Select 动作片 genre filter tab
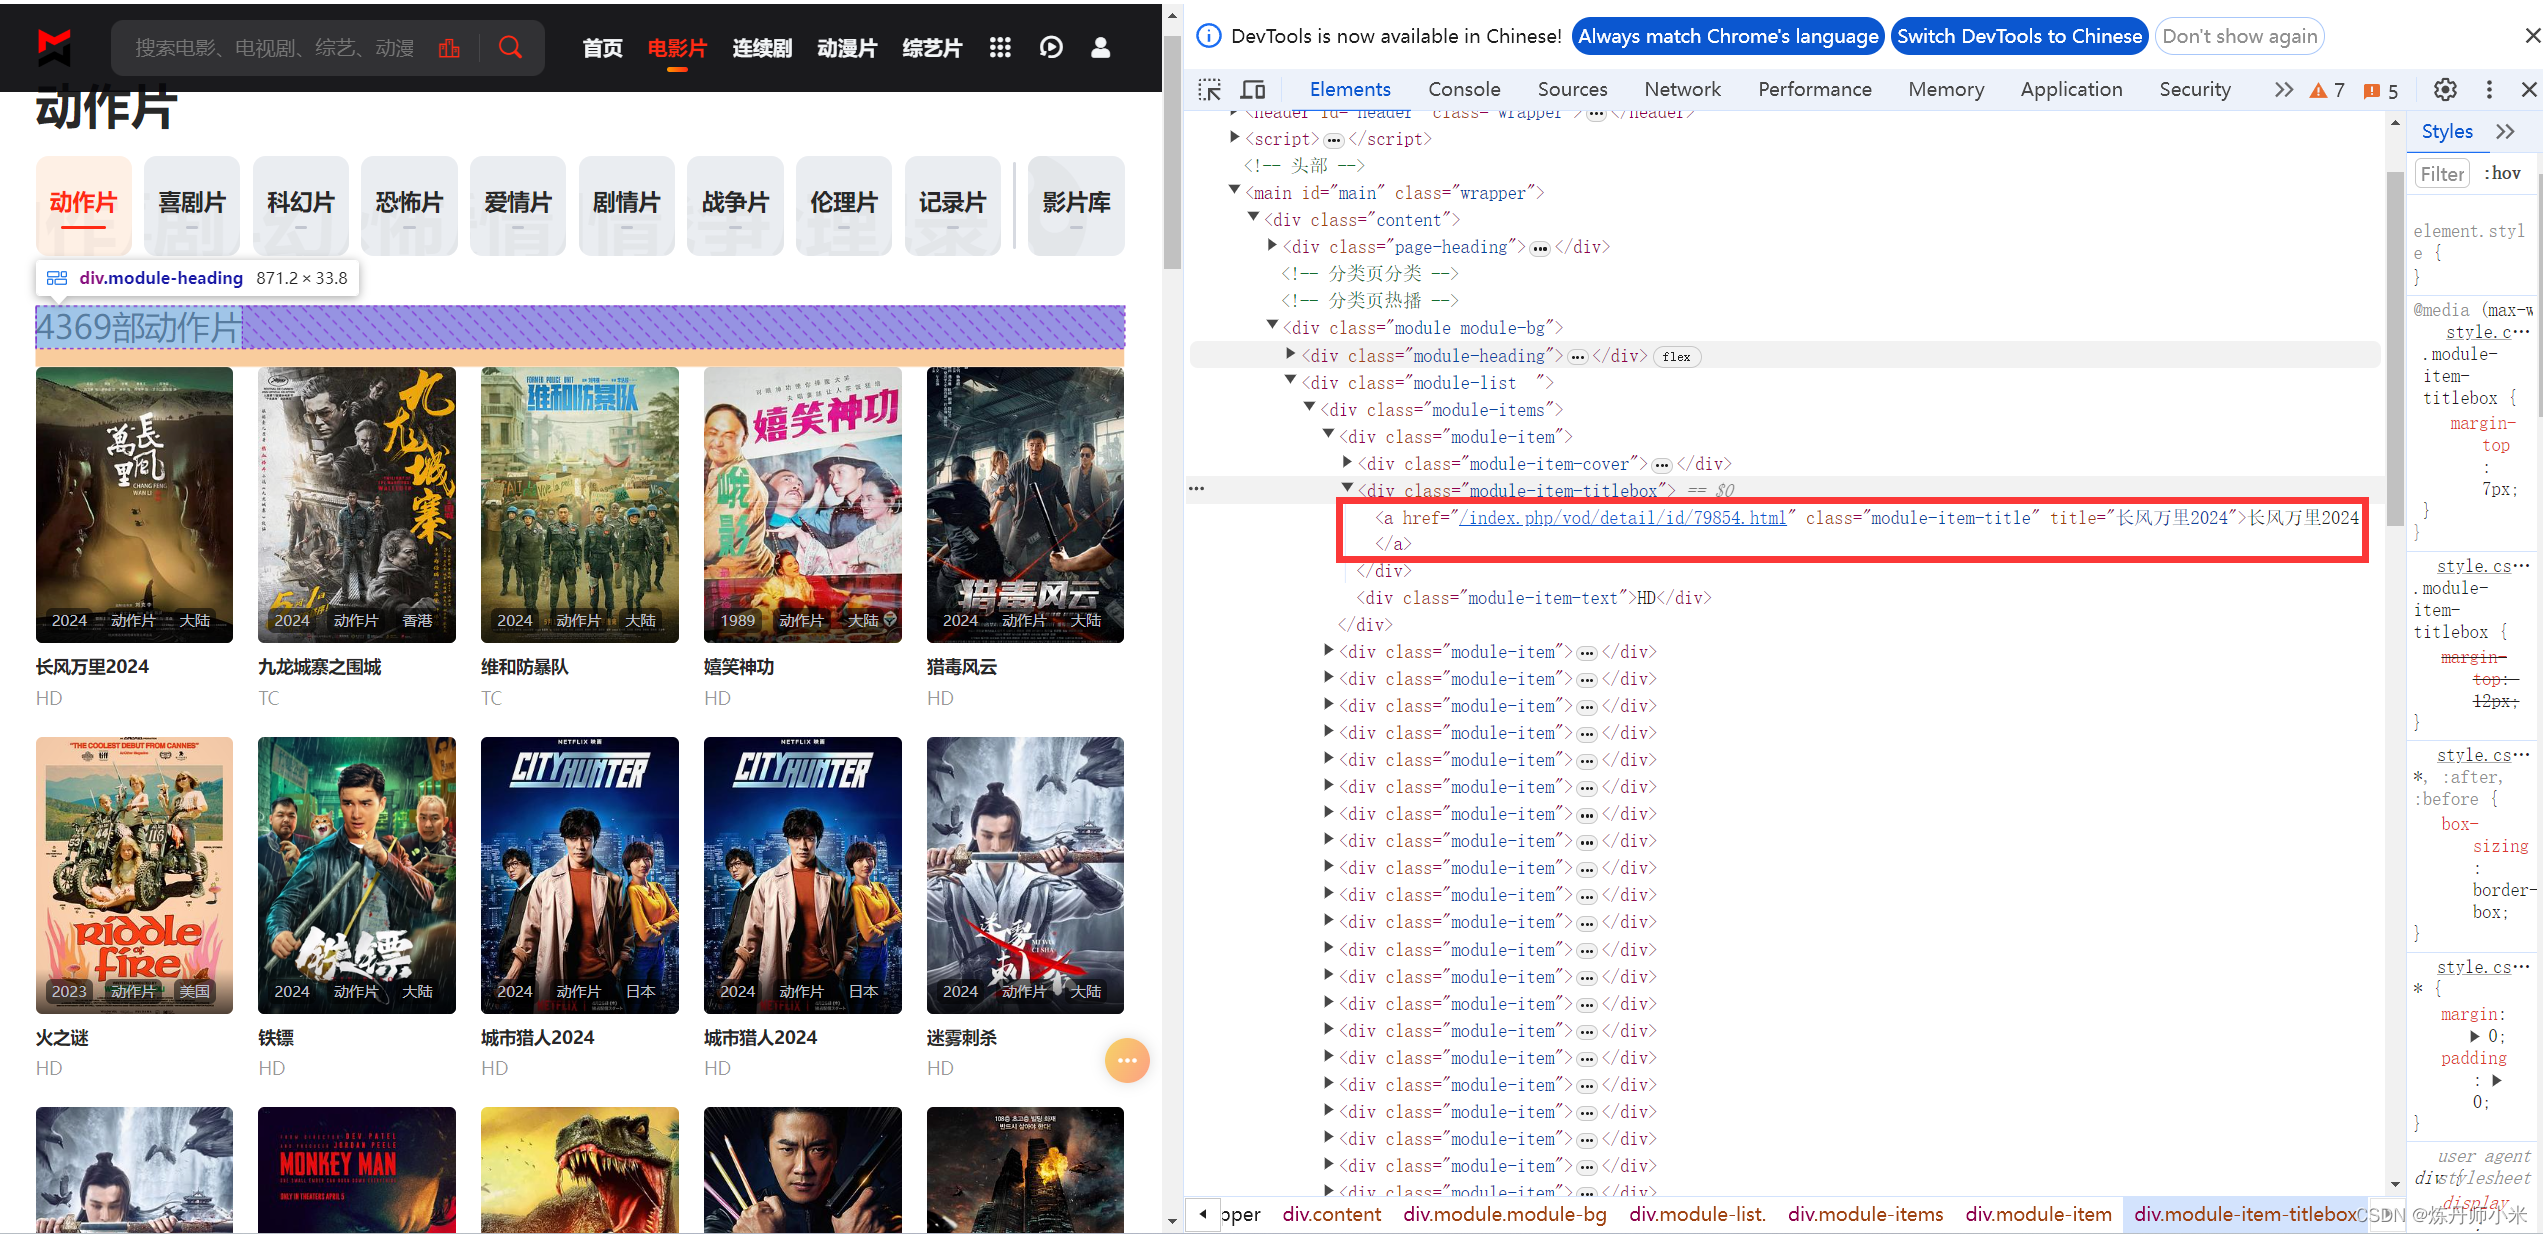The width and height of the screenshot is (2543, 1234). tap(83, 199)
